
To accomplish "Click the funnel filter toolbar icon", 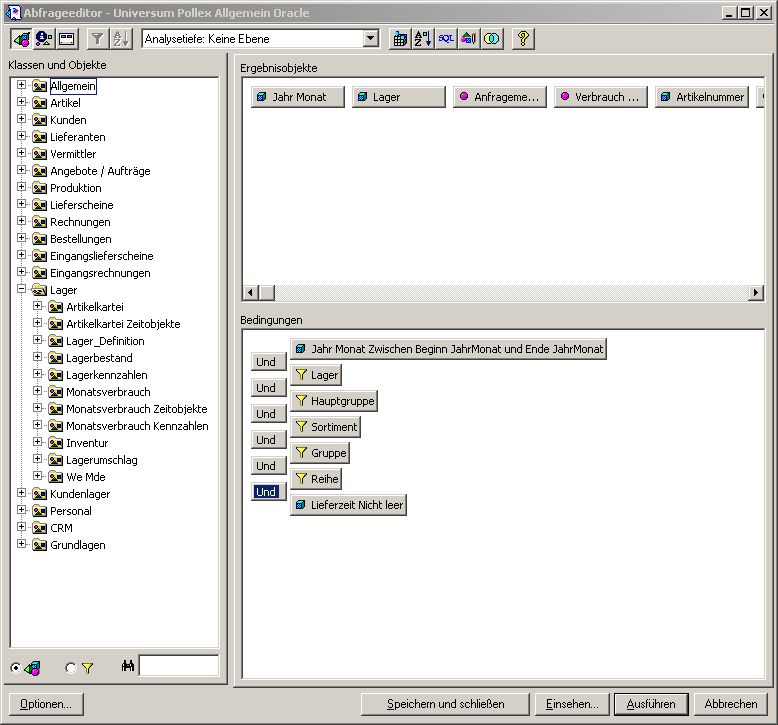I will click(x=97, y=39).
